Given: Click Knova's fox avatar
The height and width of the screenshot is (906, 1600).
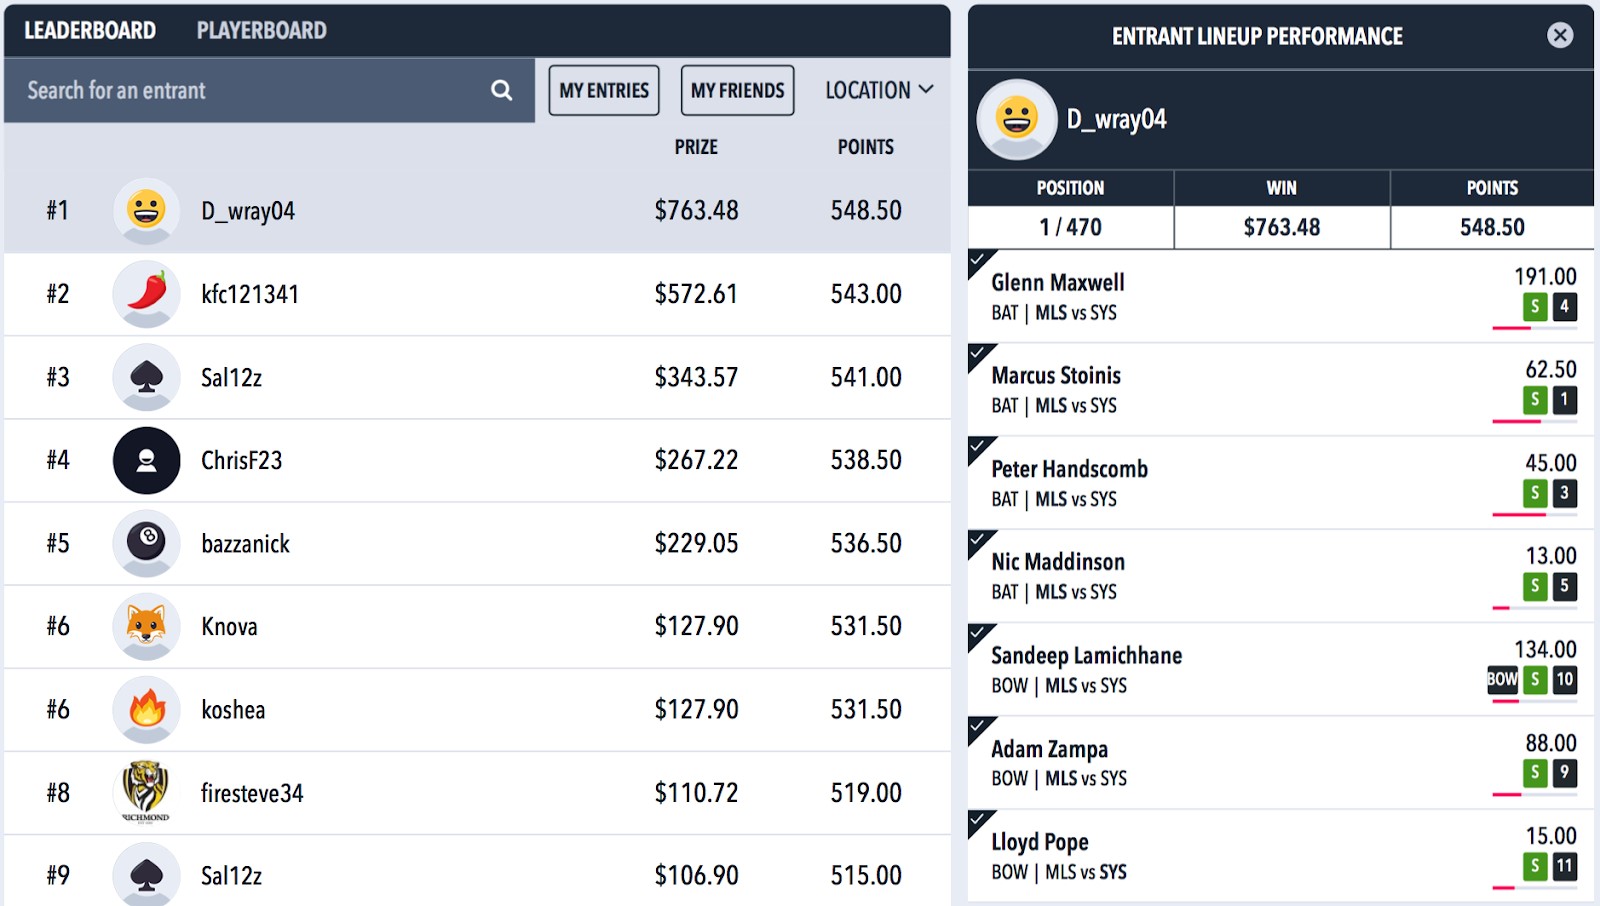Looking at the screenshot, I should pyautogui.click(x=146, y=626).
